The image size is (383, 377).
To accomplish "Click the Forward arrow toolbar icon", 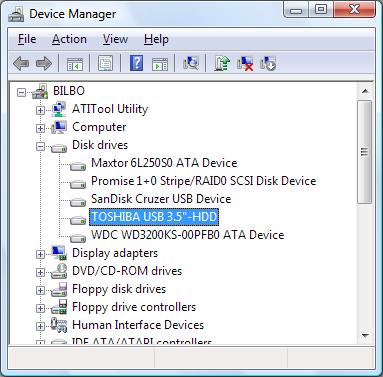I will (x=43, y=63).
